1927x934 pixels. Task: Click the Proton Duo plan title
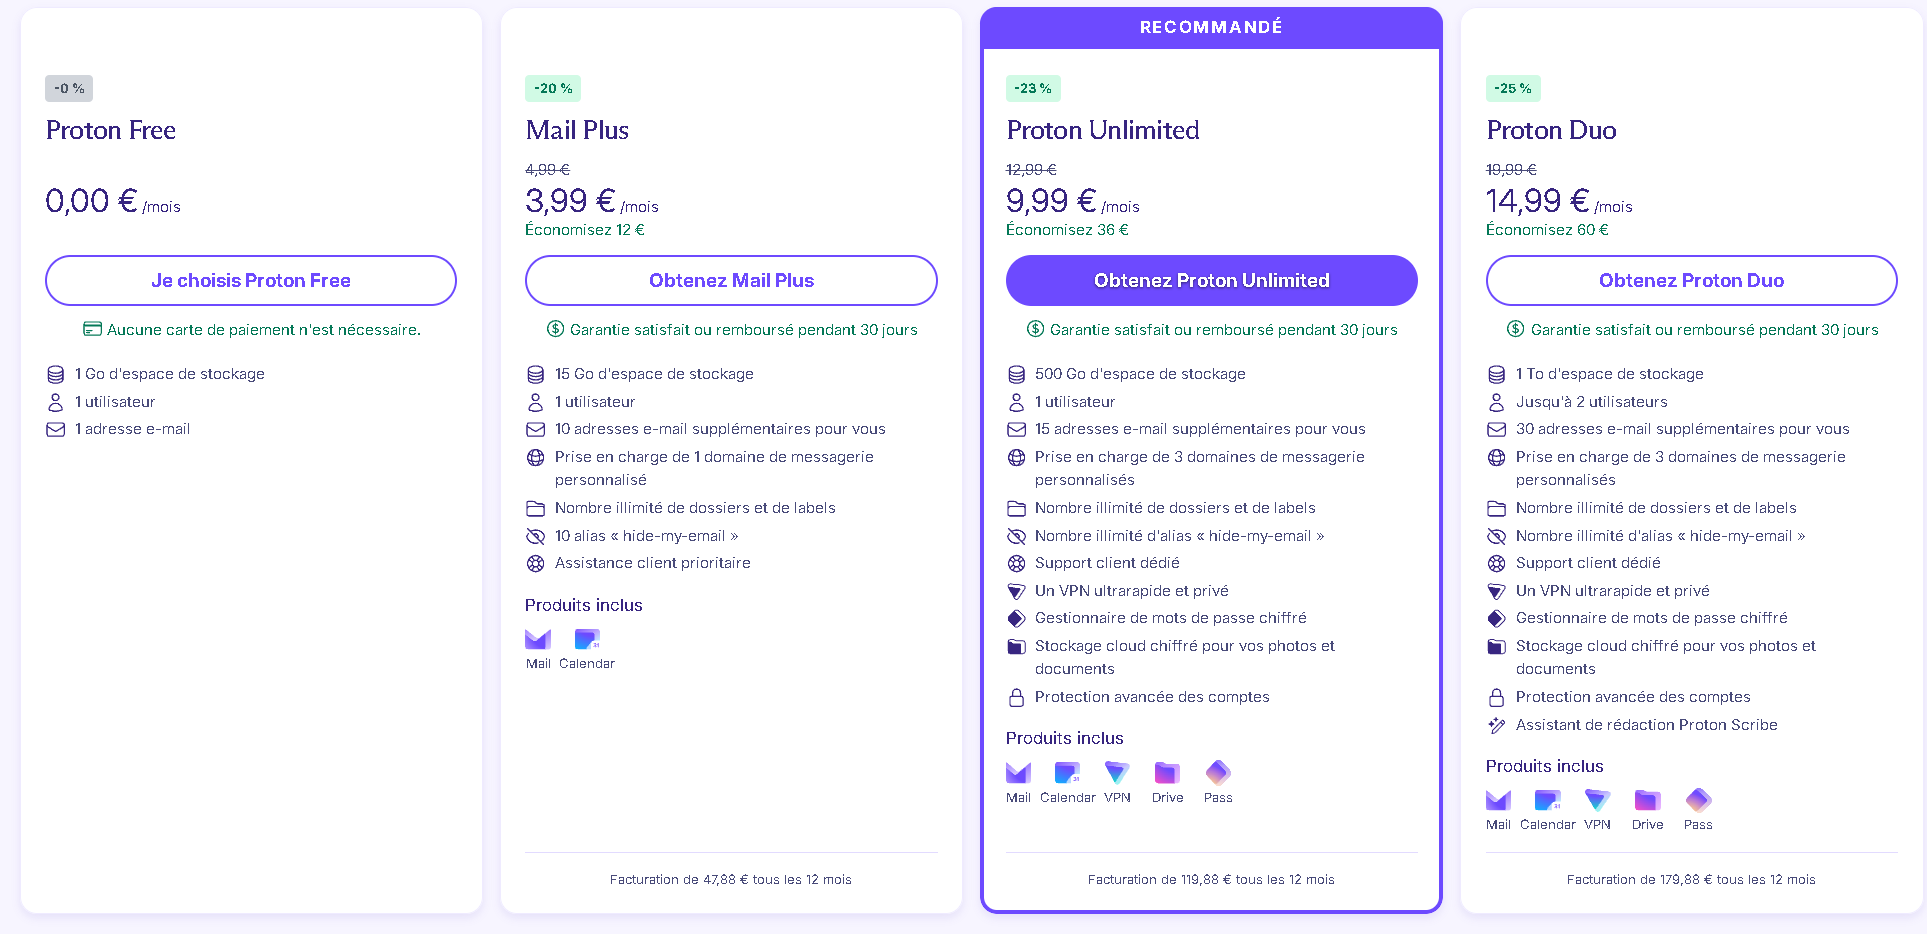1551,131
